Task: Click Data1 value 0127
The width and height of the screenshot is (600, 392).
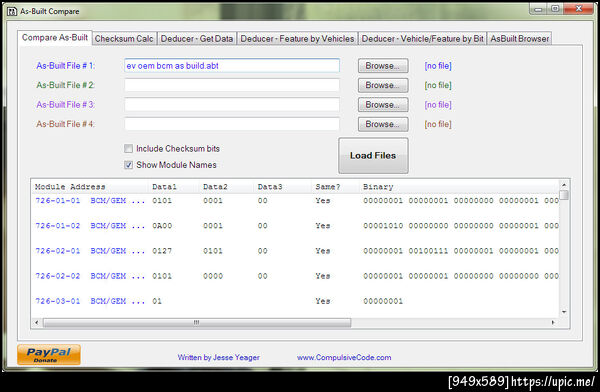Action: point(162,251)
